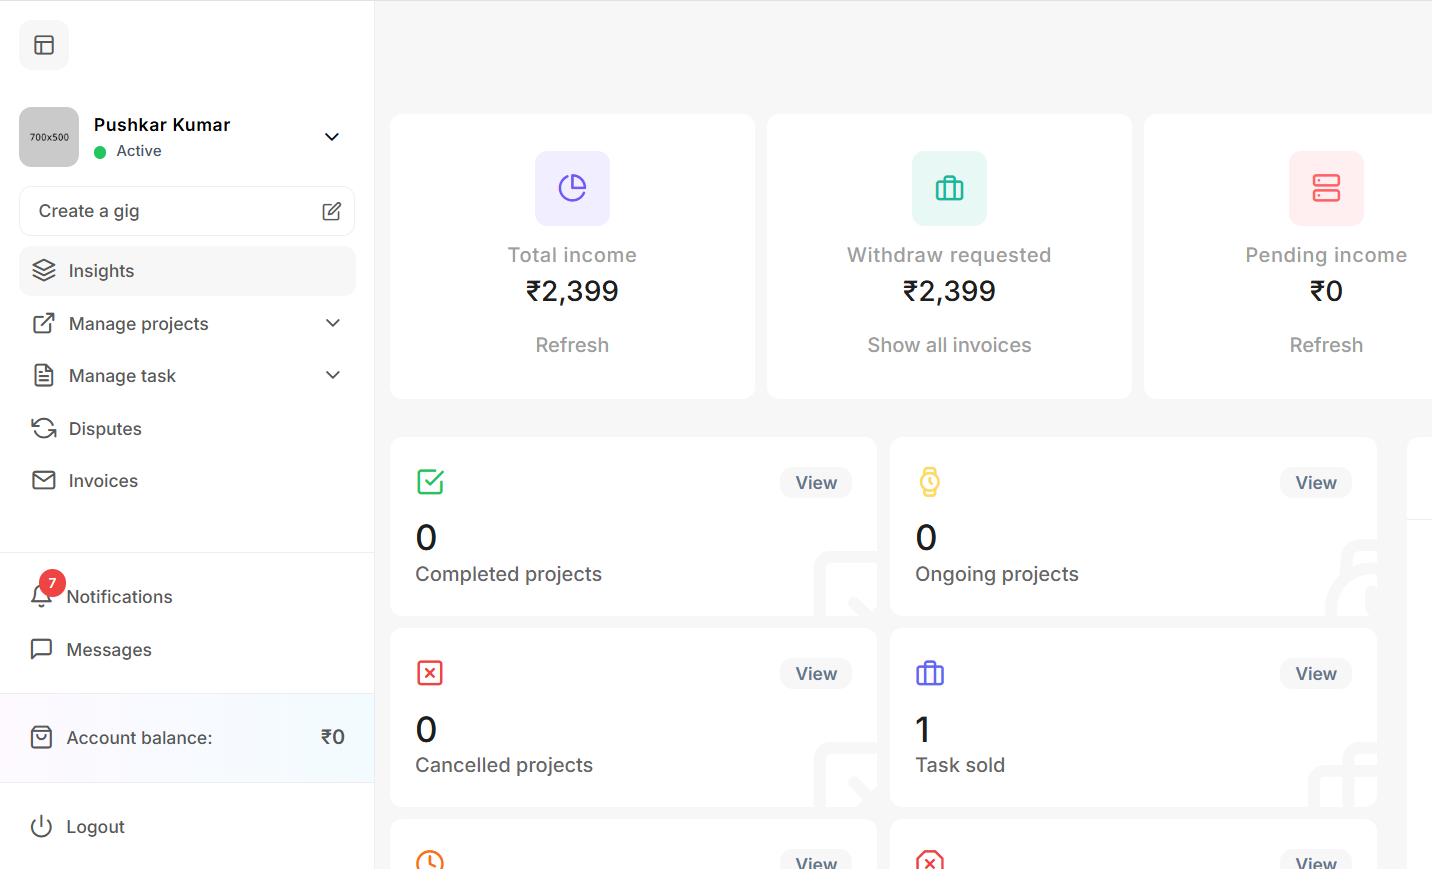The width and height of the screenshot is (1432, 869).
Task: Click the Ongoing projects watch icon
Action: [x=930, y=482]
